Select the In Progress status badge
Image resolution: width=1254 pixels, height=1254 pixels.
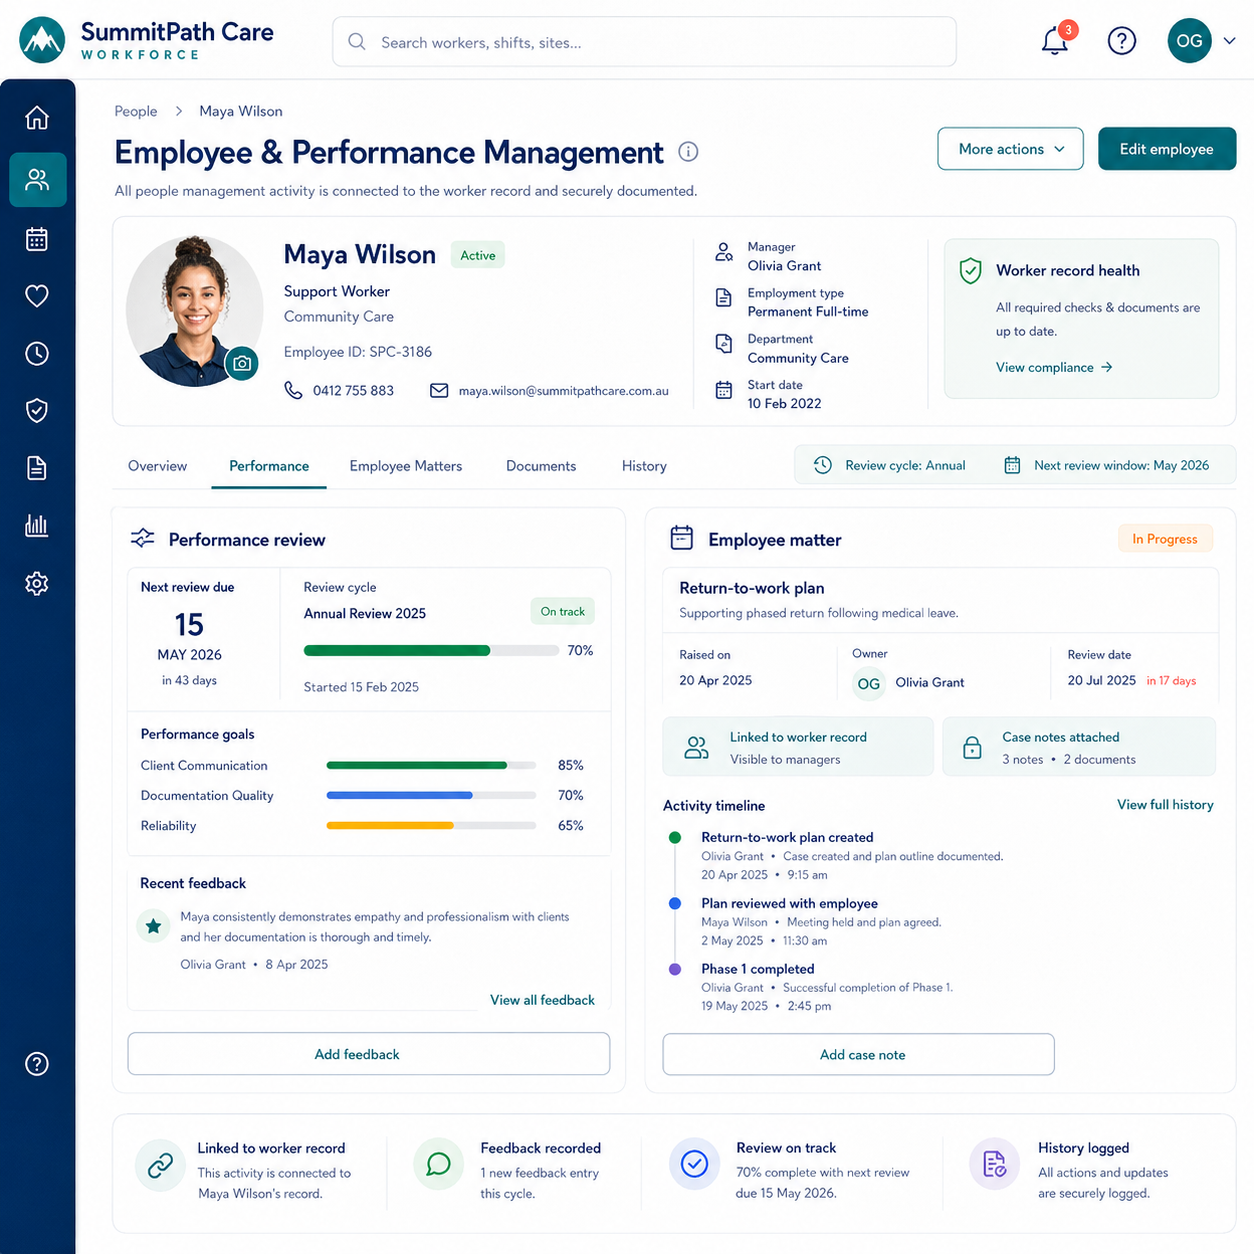[x=1165, y=539]
